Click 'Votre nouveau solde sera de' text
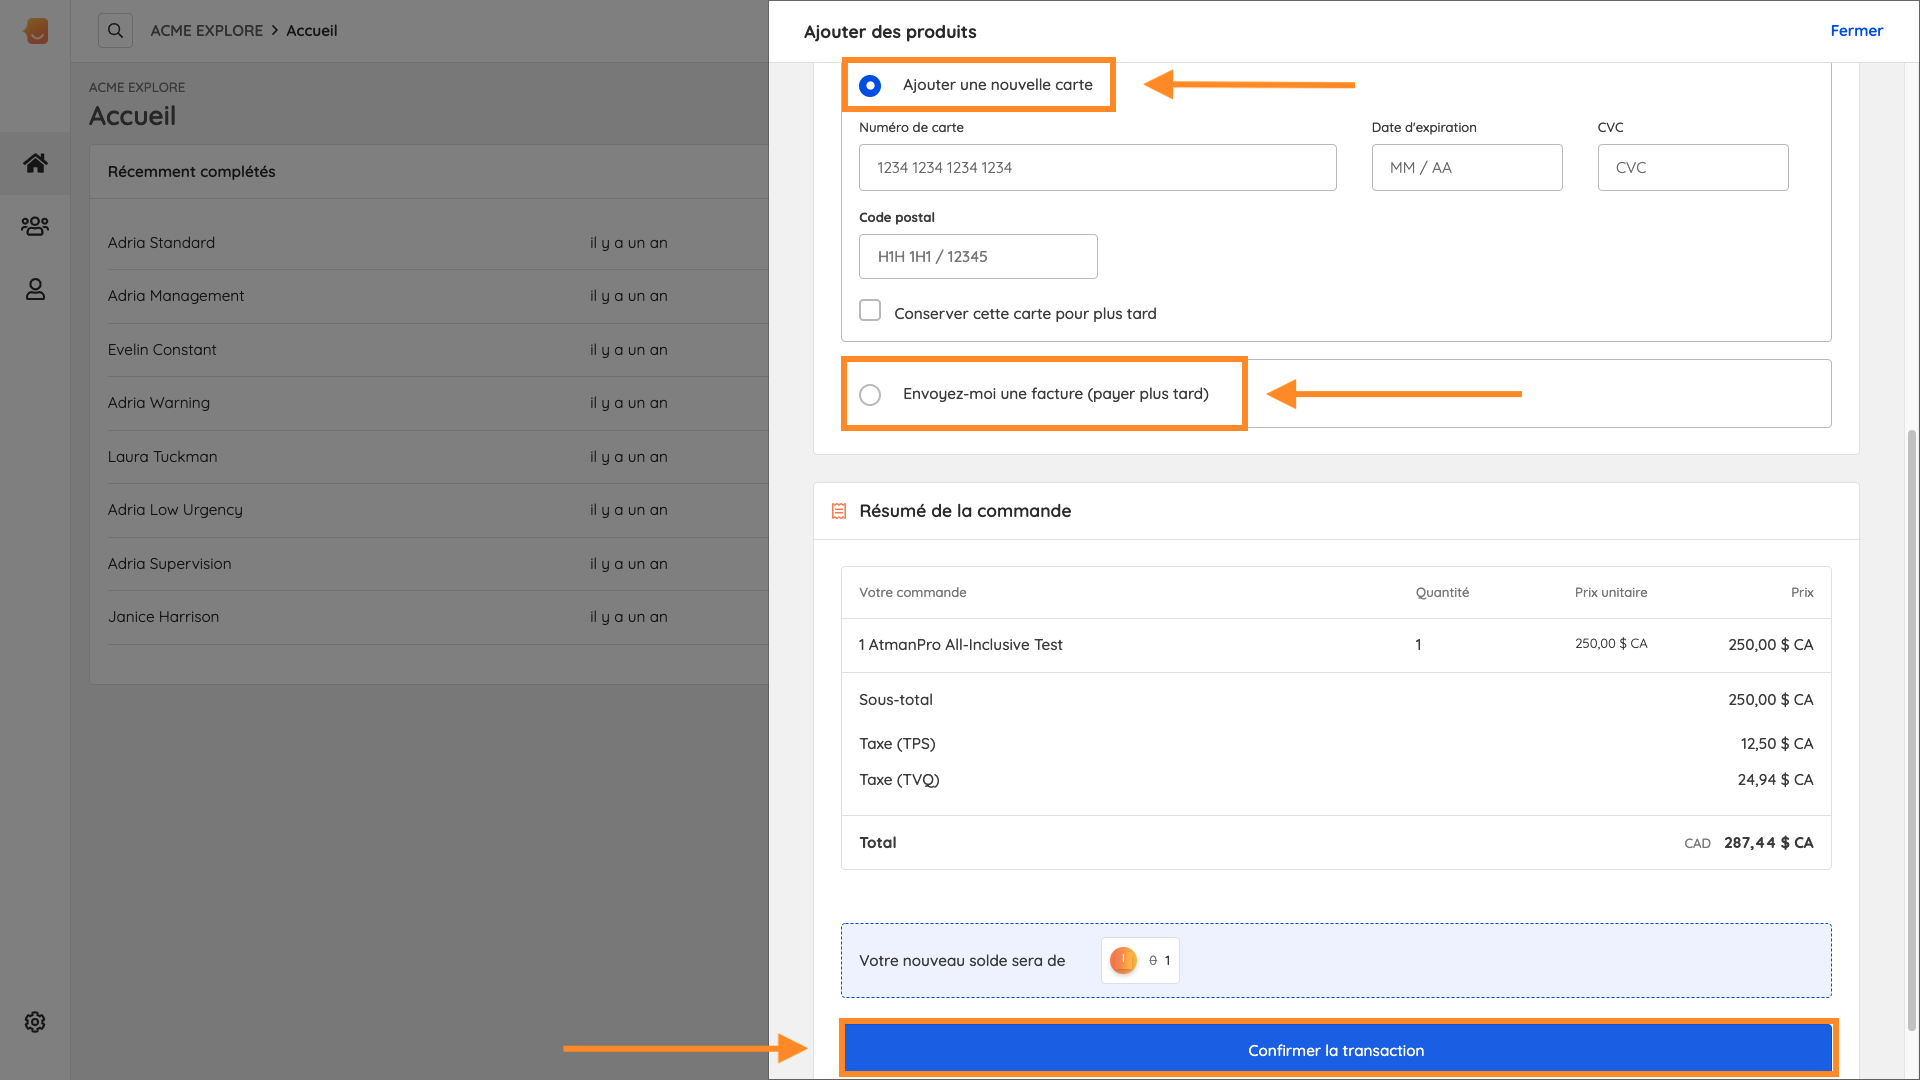The height and width of the screenshot is (1080, 1920). pyautogui.click(x=962, y=961)
